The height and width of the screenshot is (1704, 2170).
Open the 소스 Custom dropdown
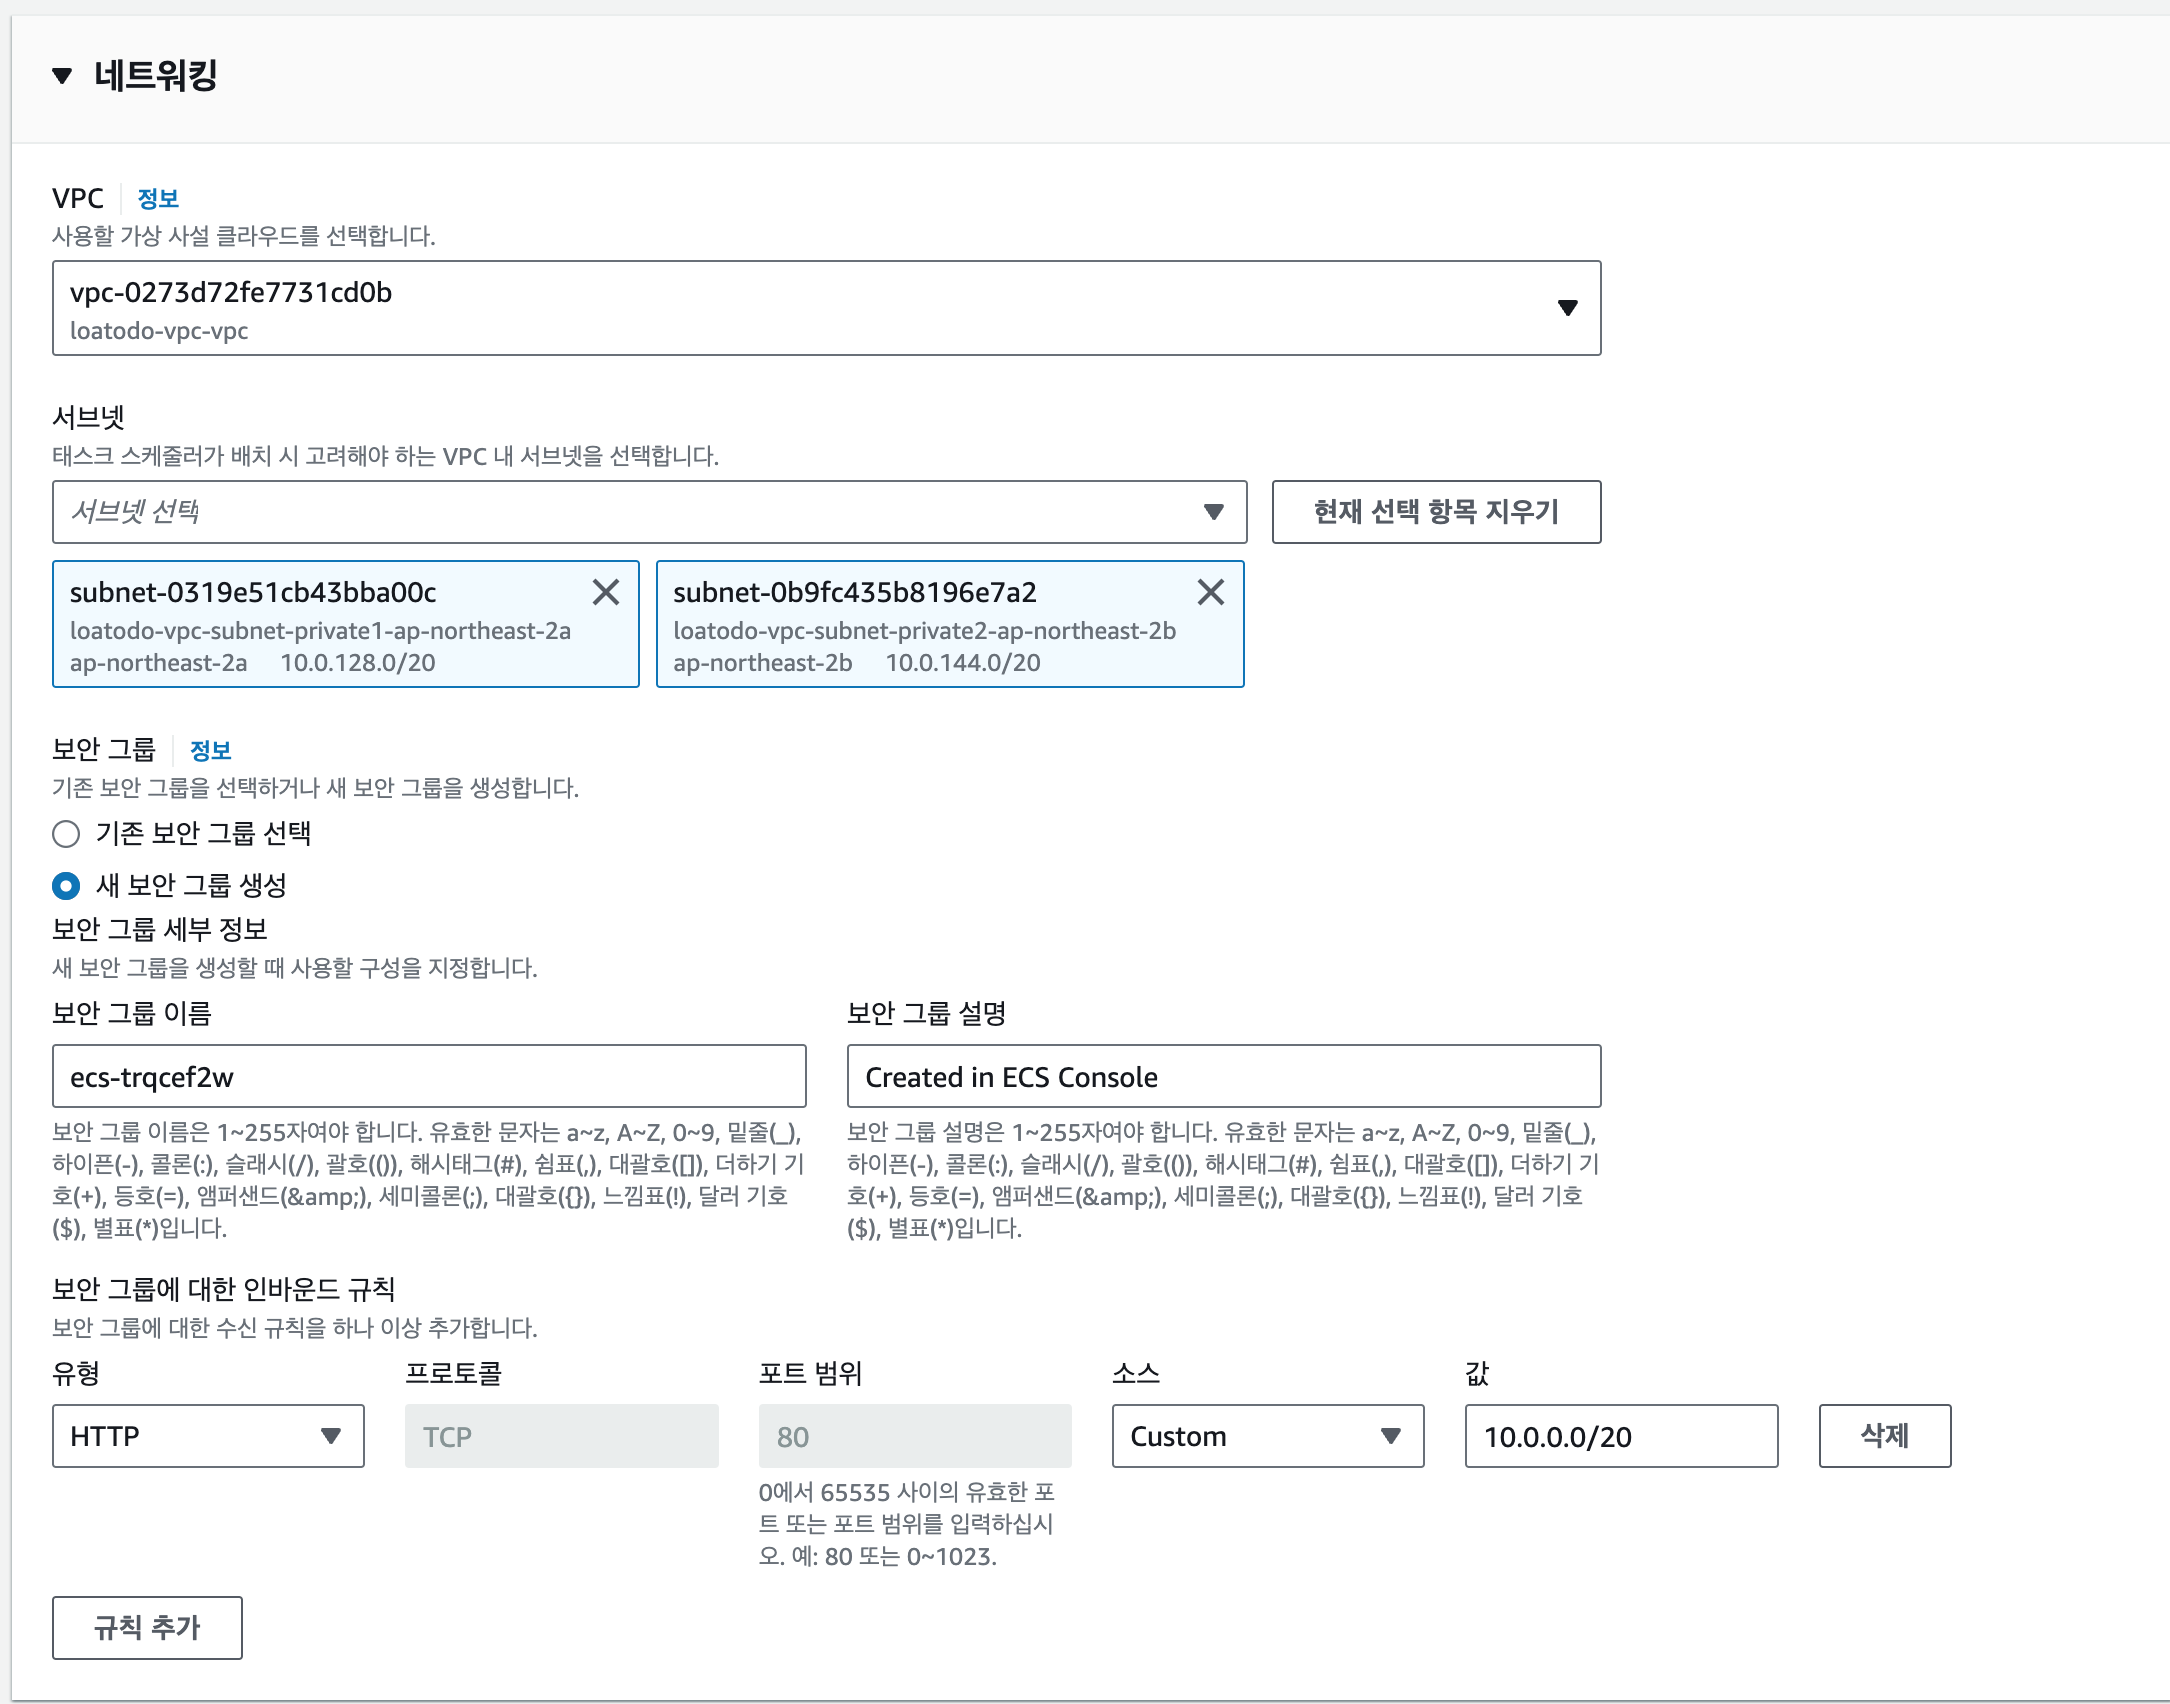(1267, 1436)
